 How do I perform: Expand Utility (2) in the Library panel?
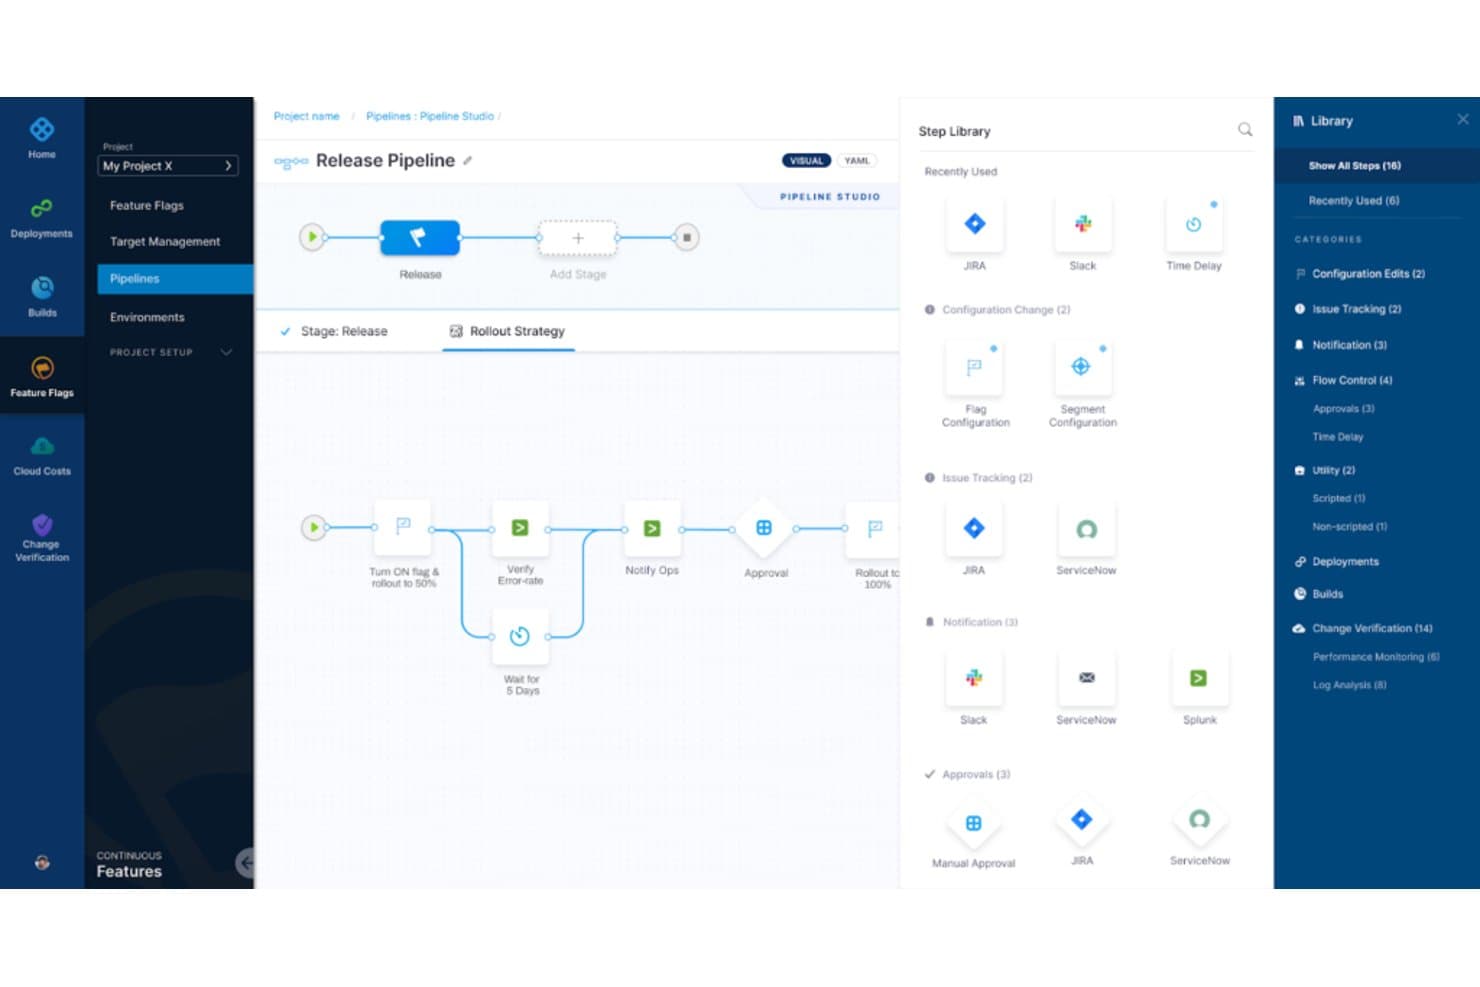1333,470
